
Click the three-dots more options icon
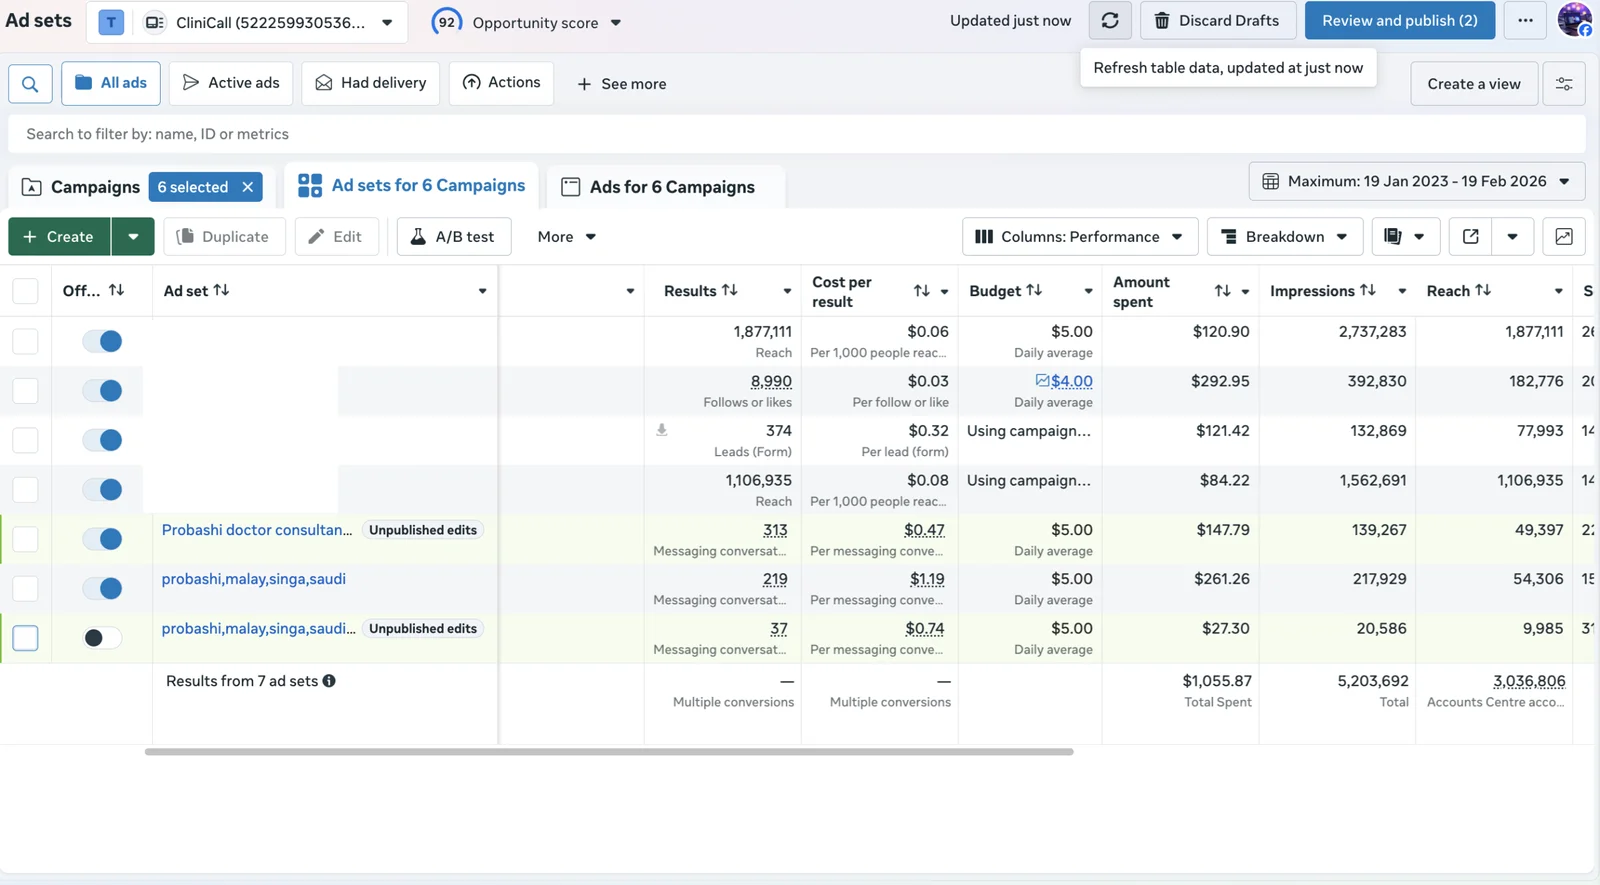(x=1525, y=21)
